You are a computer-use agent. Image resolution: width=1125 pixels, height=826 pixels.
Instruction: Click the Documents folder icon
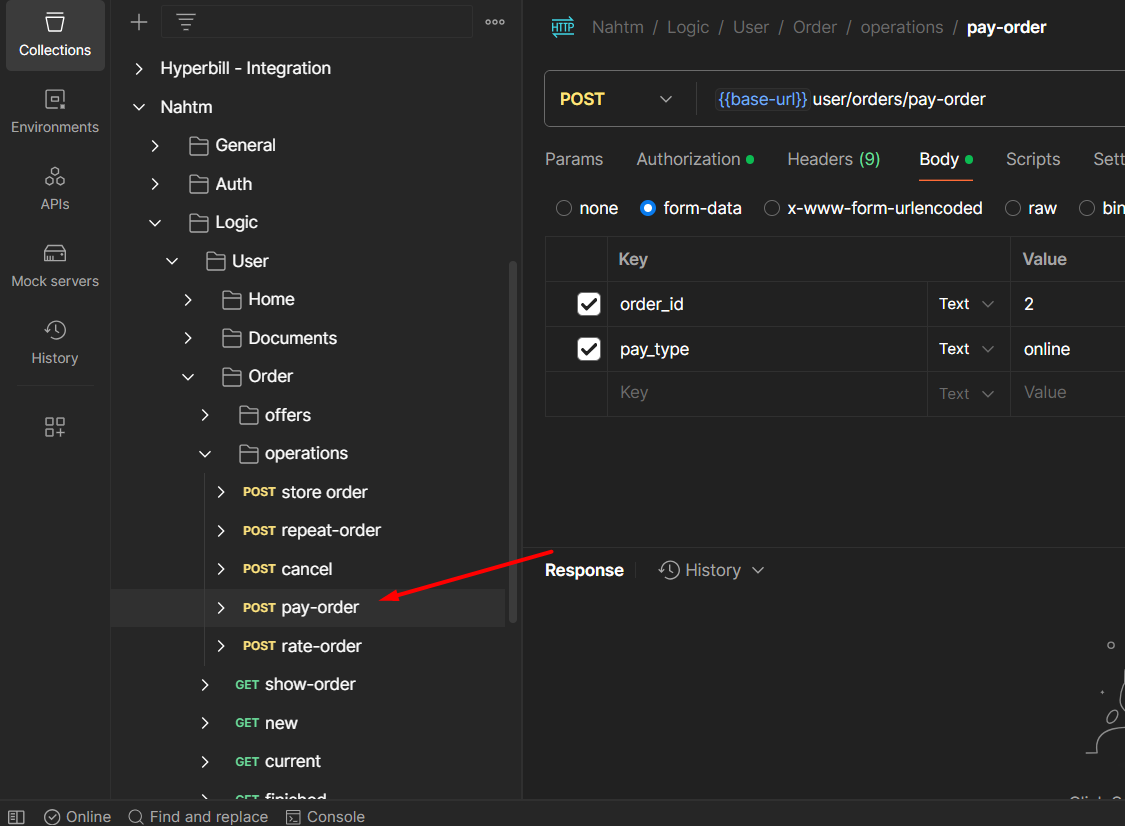click(x=232, y=338)
